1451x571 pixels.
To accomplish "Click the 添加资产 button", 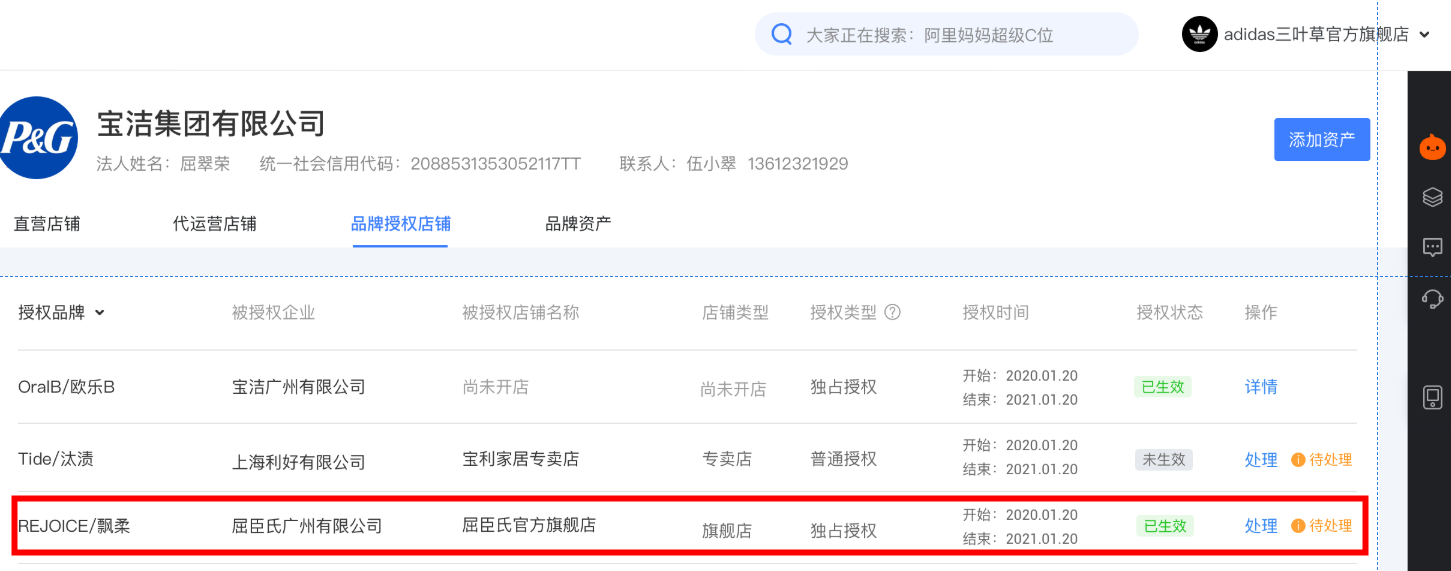I will [x=1321, y=139].
